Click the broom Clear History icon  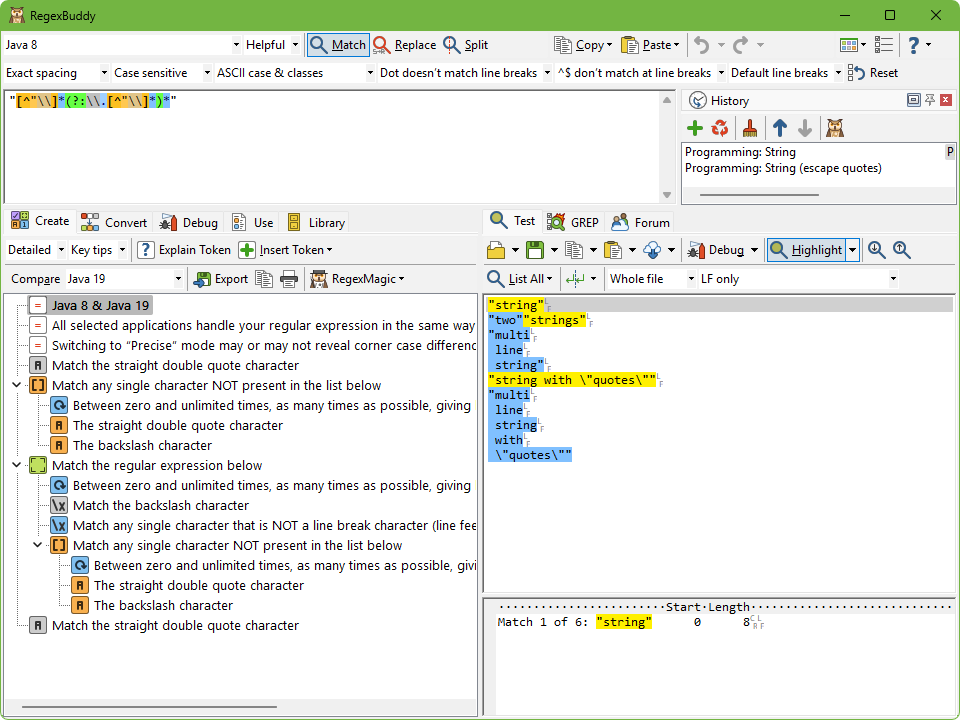749,128
